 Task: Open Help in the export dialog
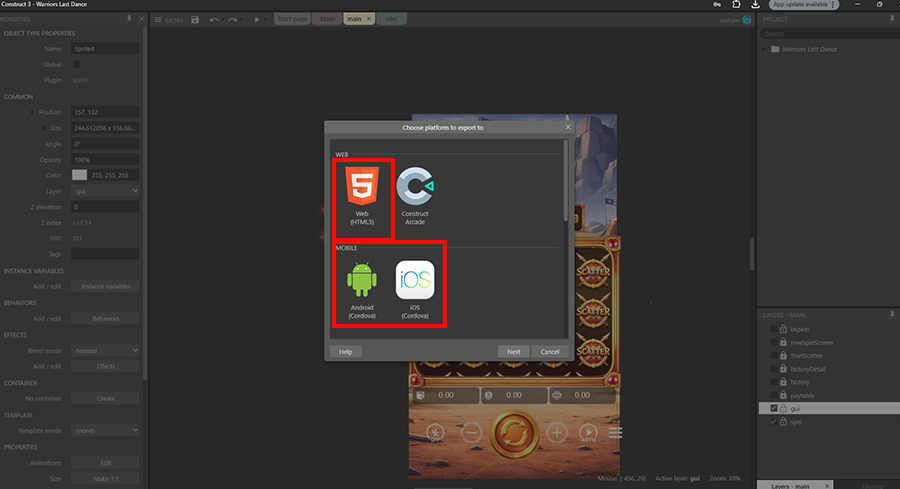click(x=346, y=351)
